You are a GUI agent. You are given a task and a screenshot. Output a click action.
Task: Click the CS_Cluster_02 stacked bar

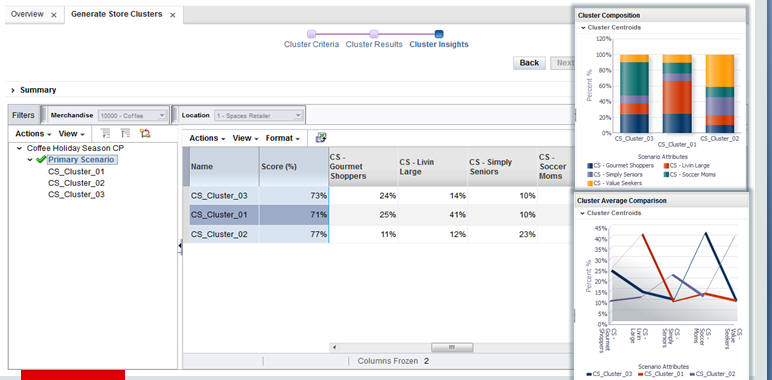pos(720,94)
